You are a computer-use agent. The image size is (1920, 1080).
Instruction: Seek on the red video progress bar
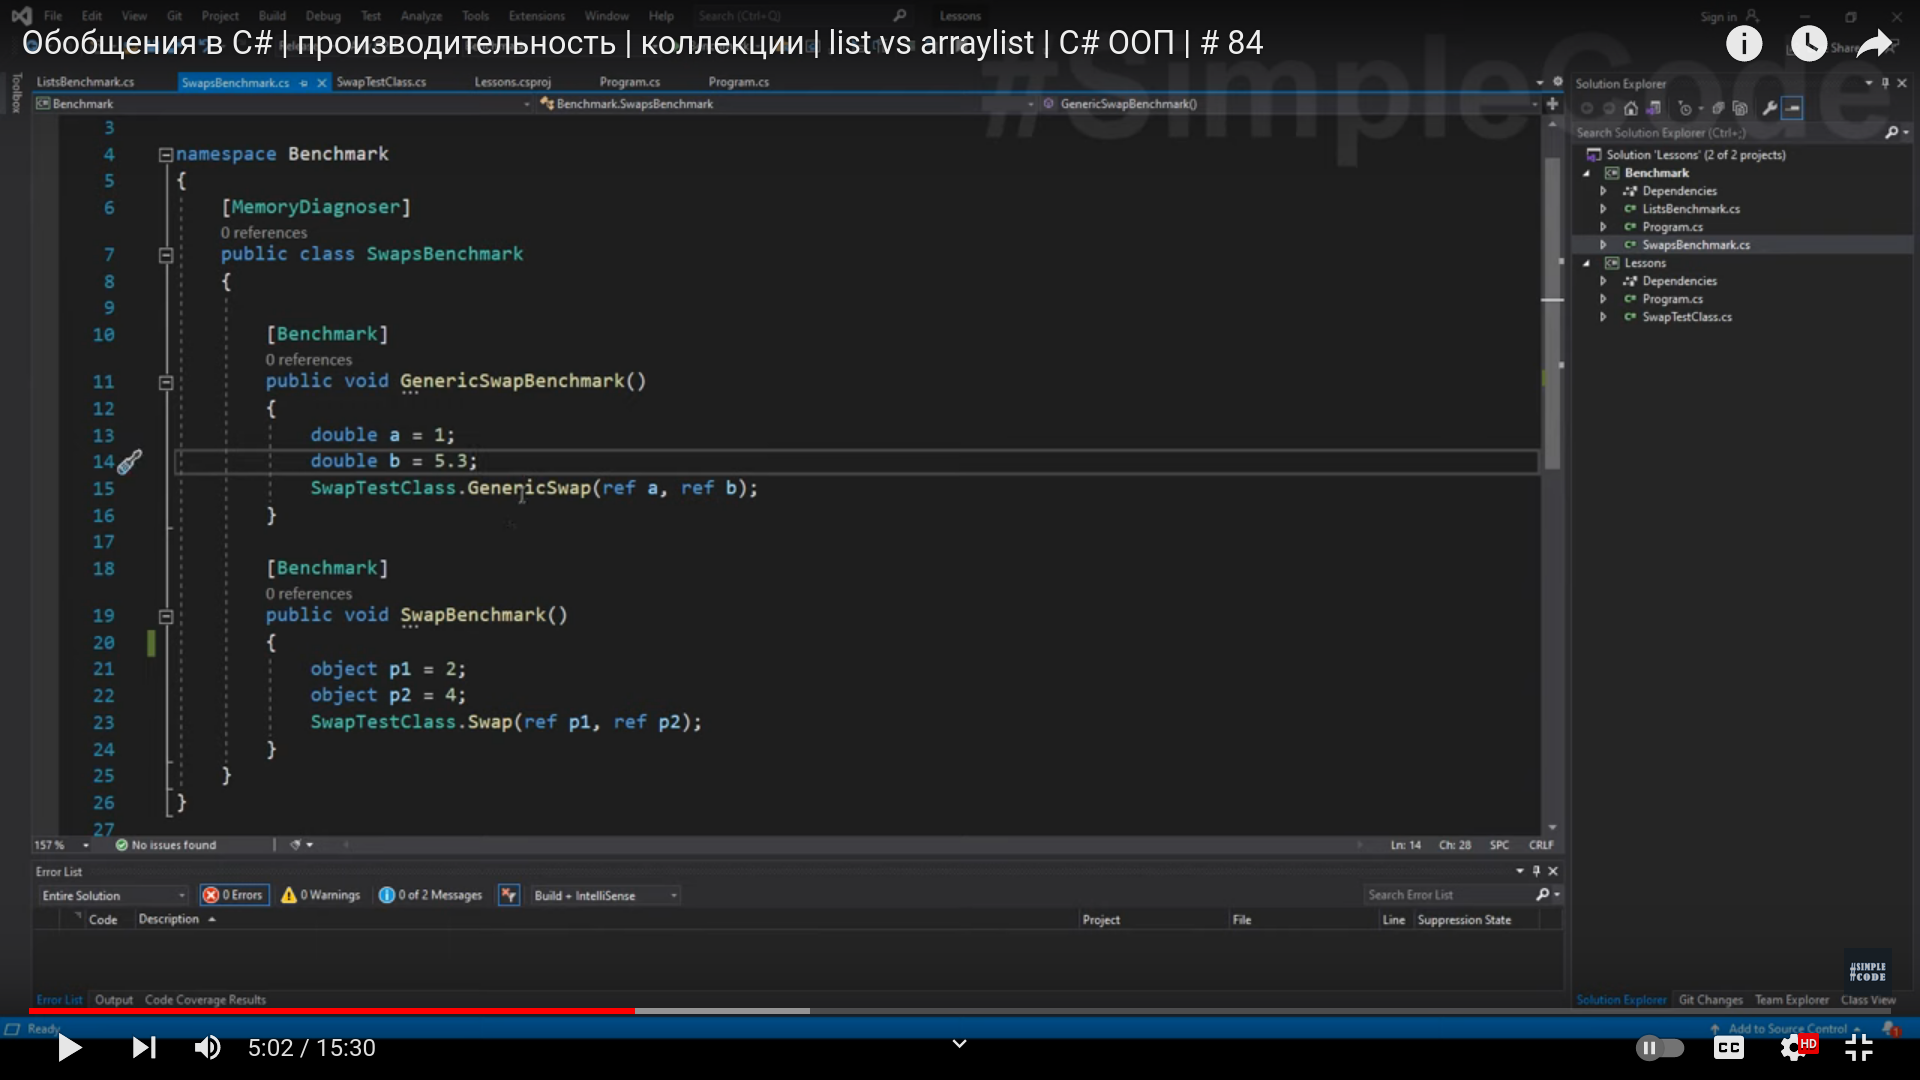pos(330,1011)
